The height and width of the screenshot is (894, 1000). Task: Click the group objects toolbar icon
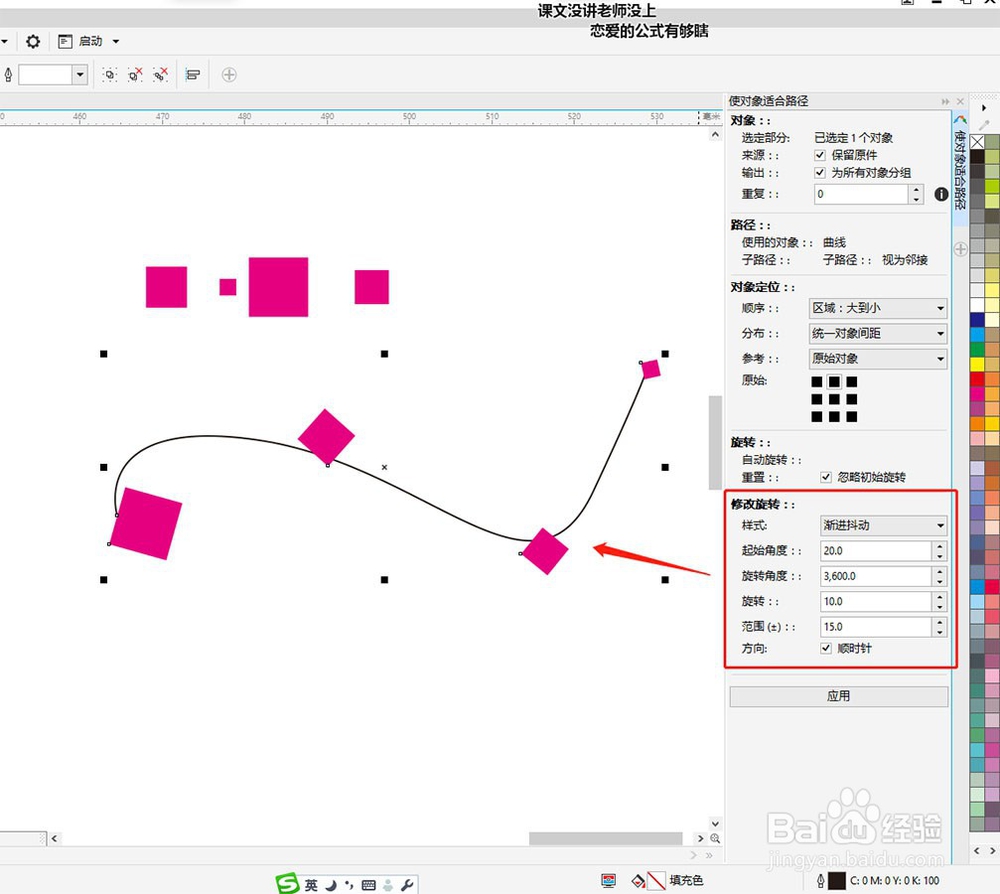click(110, 75)
